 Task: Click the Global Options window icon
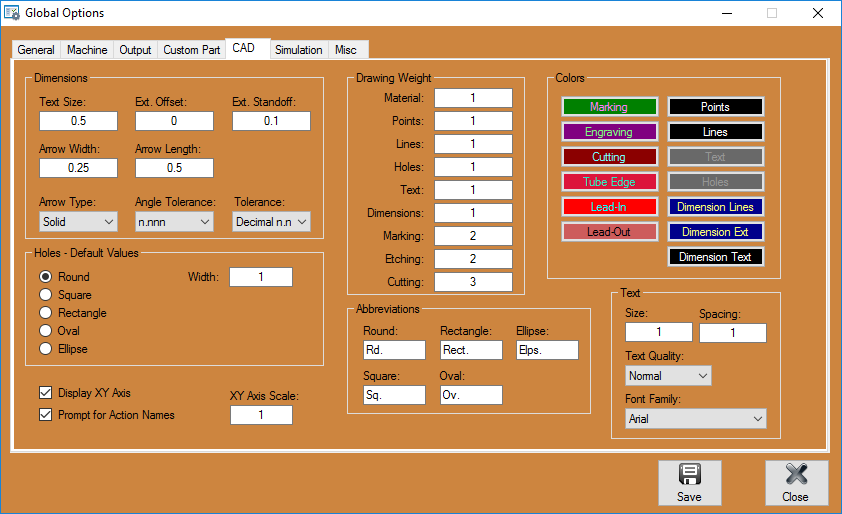point(12,13)
